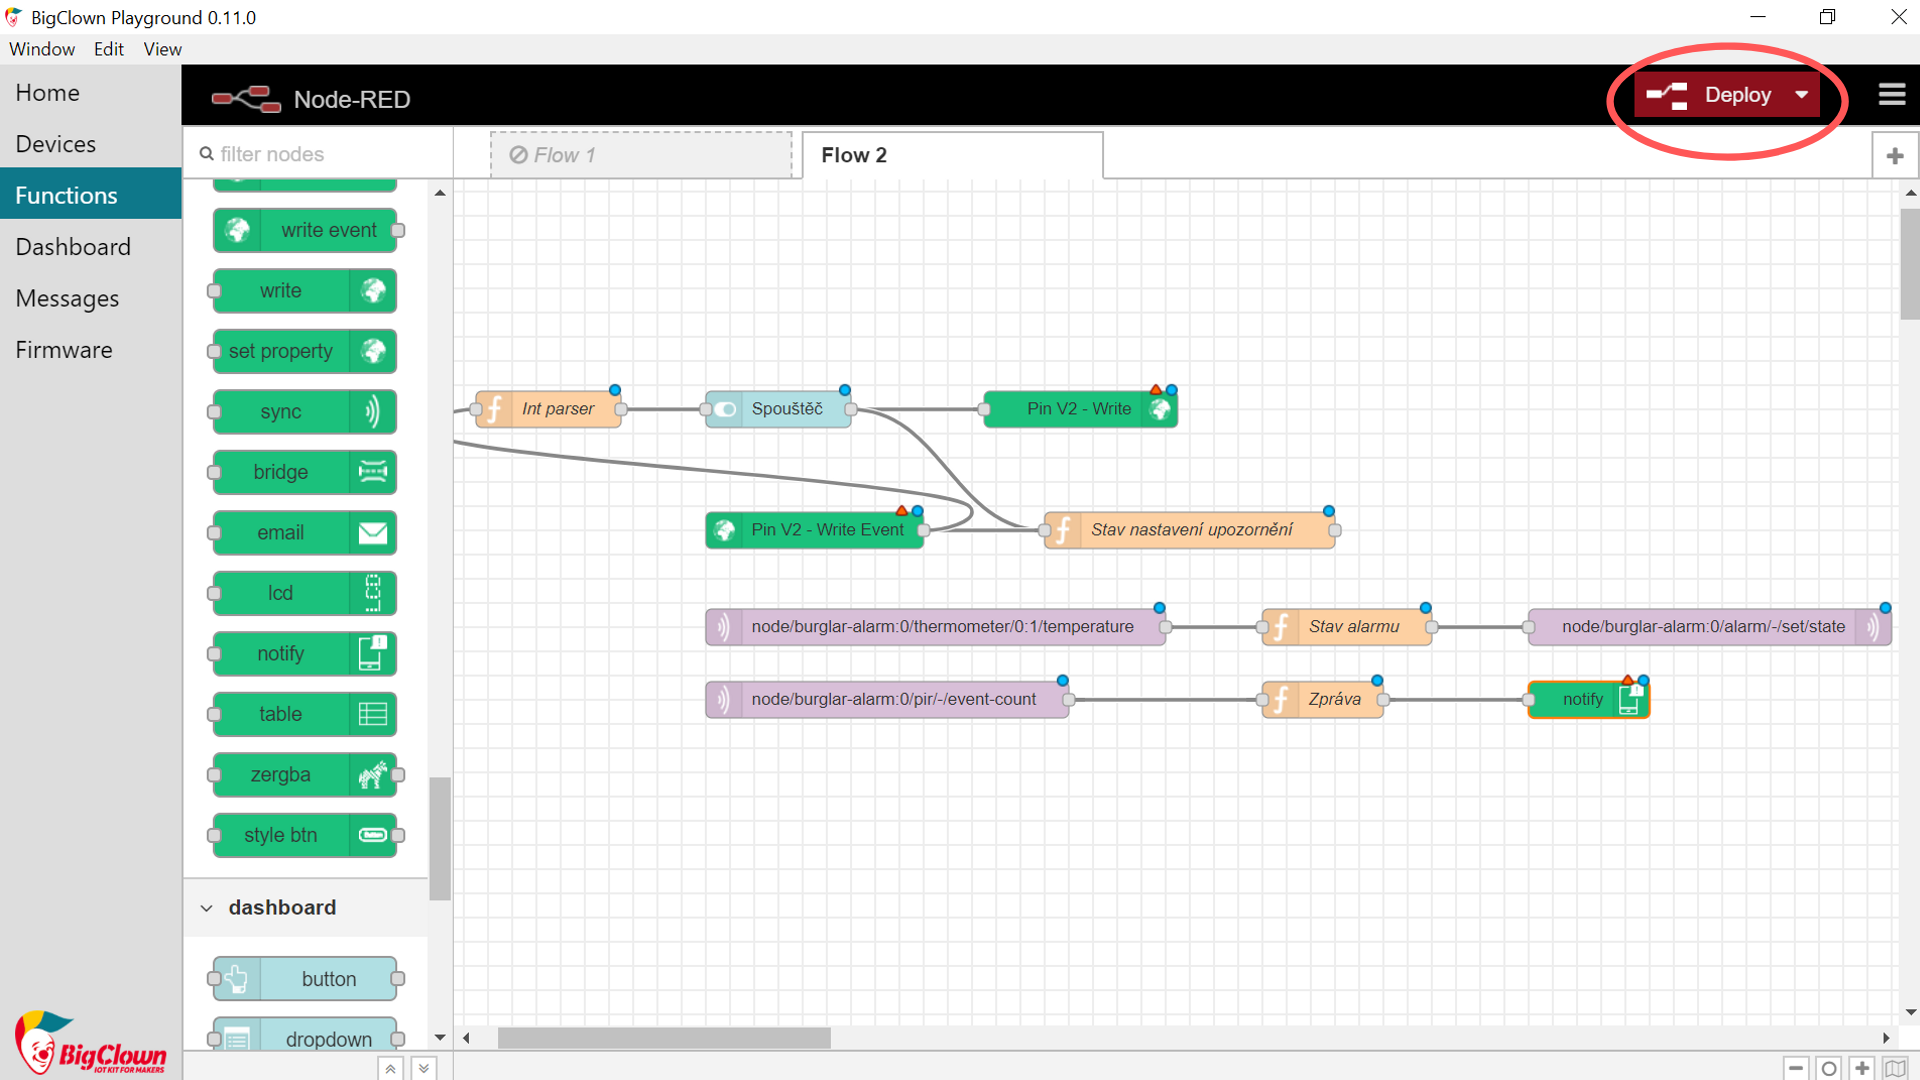Select the sync palette node
Viewport: 1920px width, 1080px height.
[x=305, y=412]
